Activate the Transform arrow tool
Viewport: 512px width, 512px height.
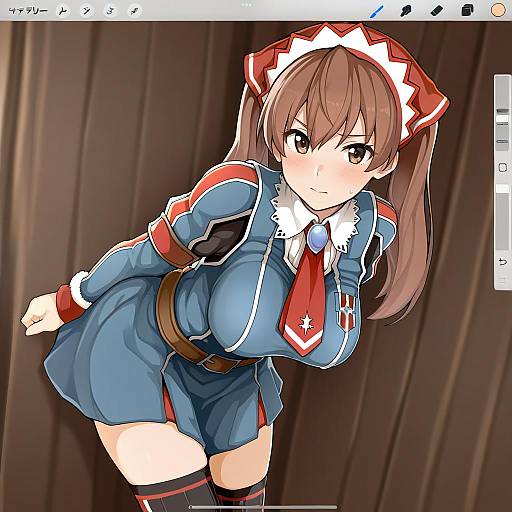[134, 11]
